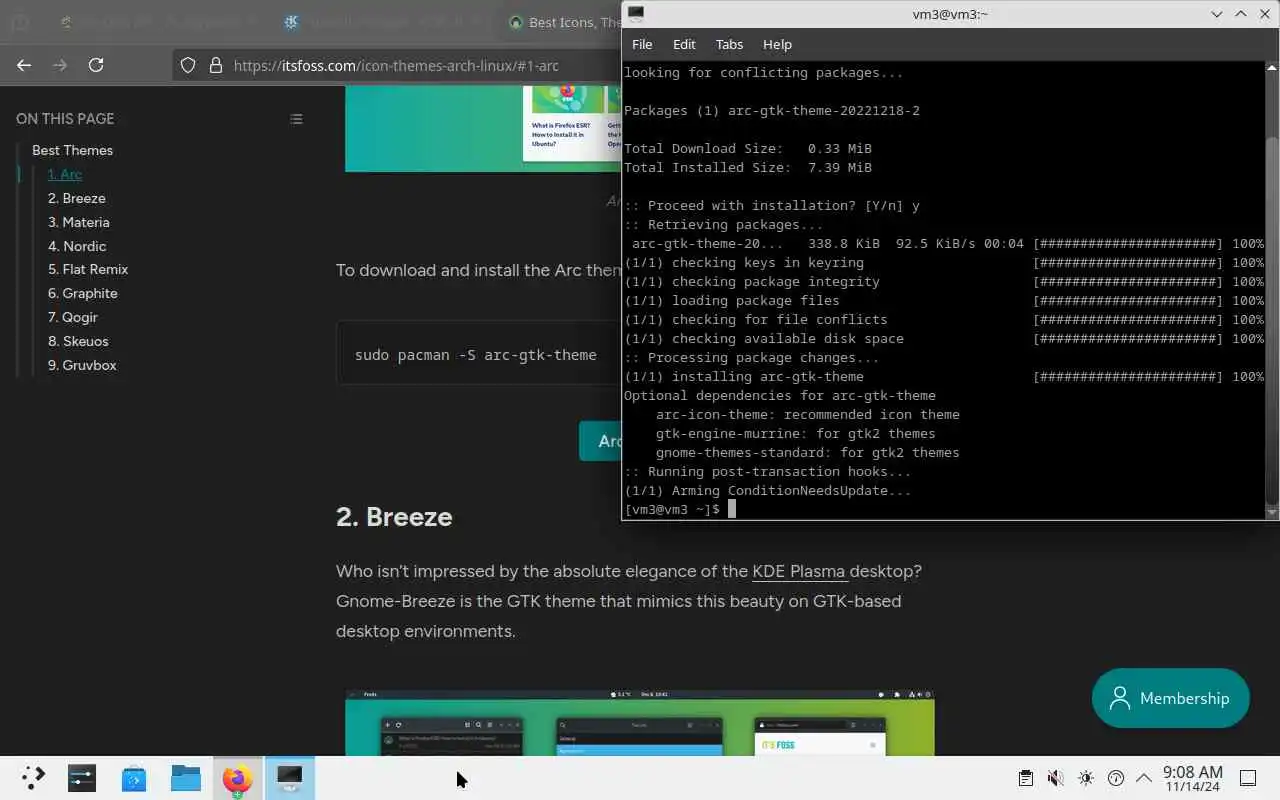Click the Firefox forward arrow
The image size is (1280, 800).
(x=60, y=65)
